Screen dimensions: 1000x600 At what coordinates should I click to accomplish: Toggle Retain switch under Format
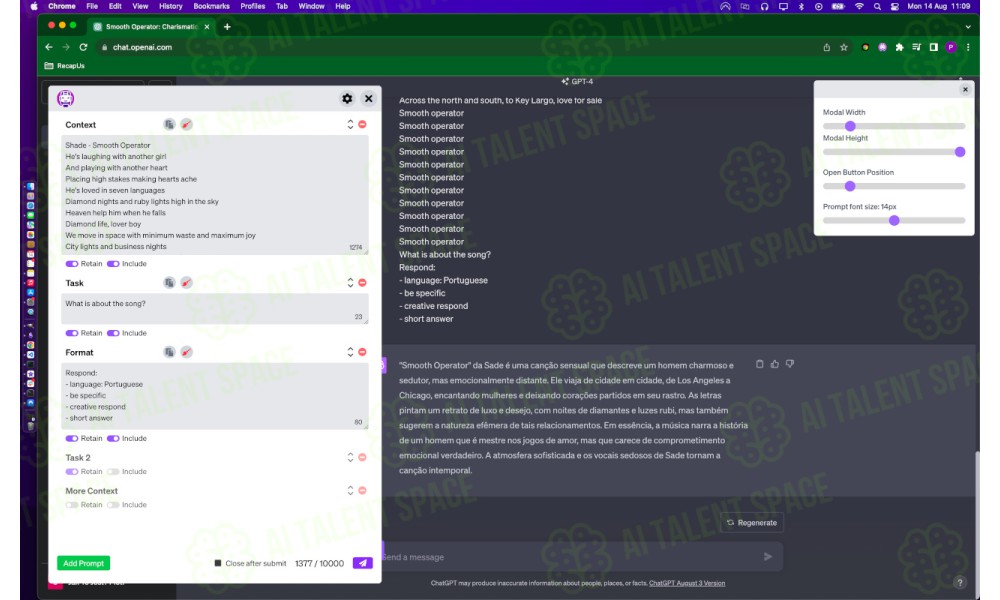coord(71,438)
